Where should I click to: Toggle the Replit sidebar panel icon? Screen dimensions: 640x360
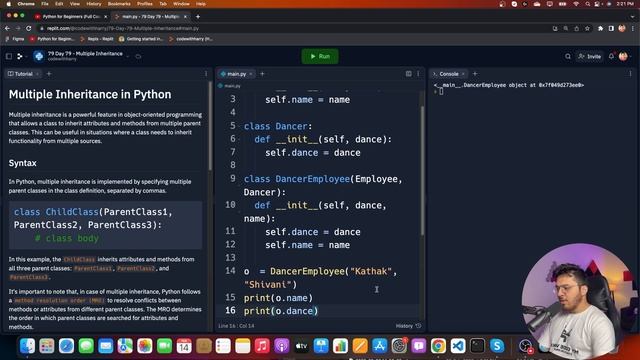tap(9, 56)
